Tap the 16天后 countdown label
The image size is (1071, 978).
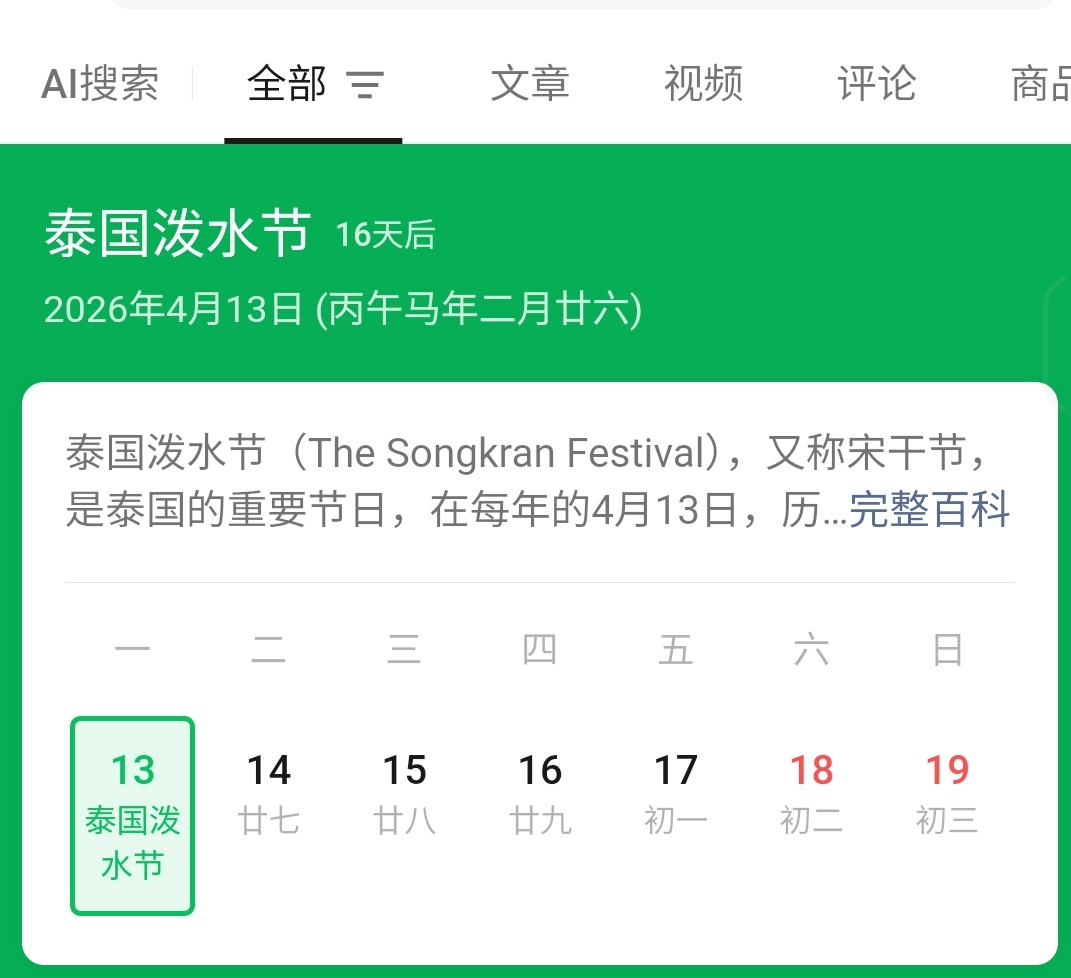[385, 235]
